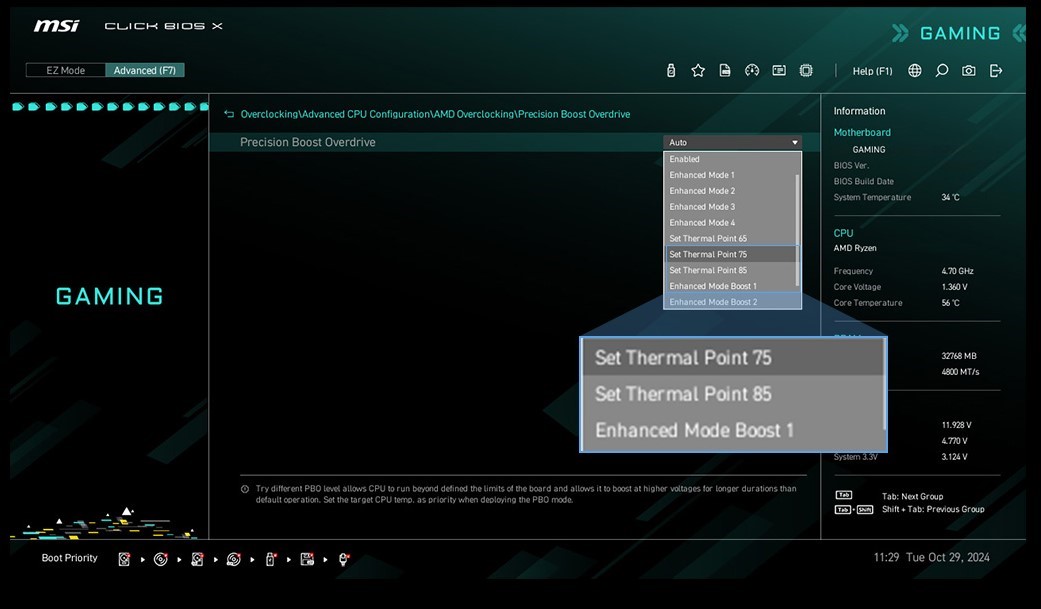
Task: Open the M-Flash USB drive icon
Action: [x=671, y=70]
